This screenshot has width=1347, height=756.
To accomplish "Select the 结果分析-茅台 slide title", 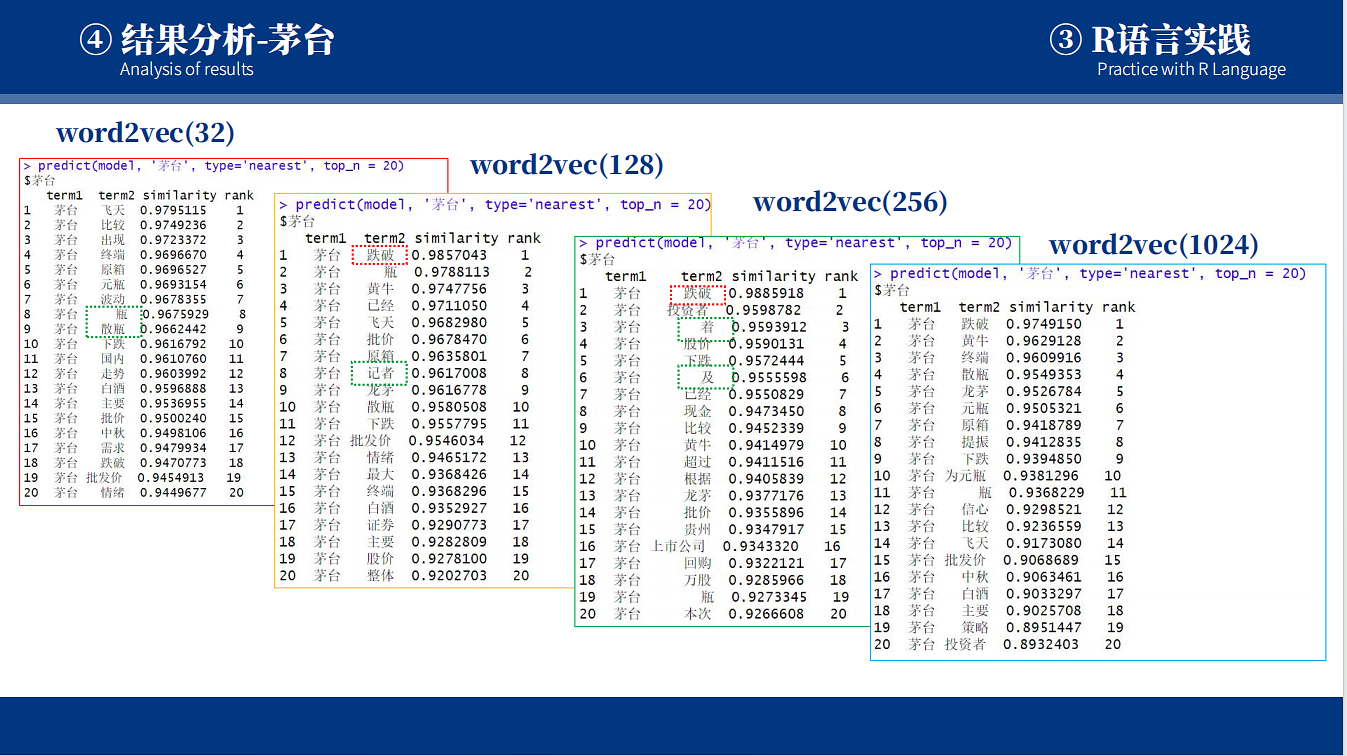I will pos(227,40).
